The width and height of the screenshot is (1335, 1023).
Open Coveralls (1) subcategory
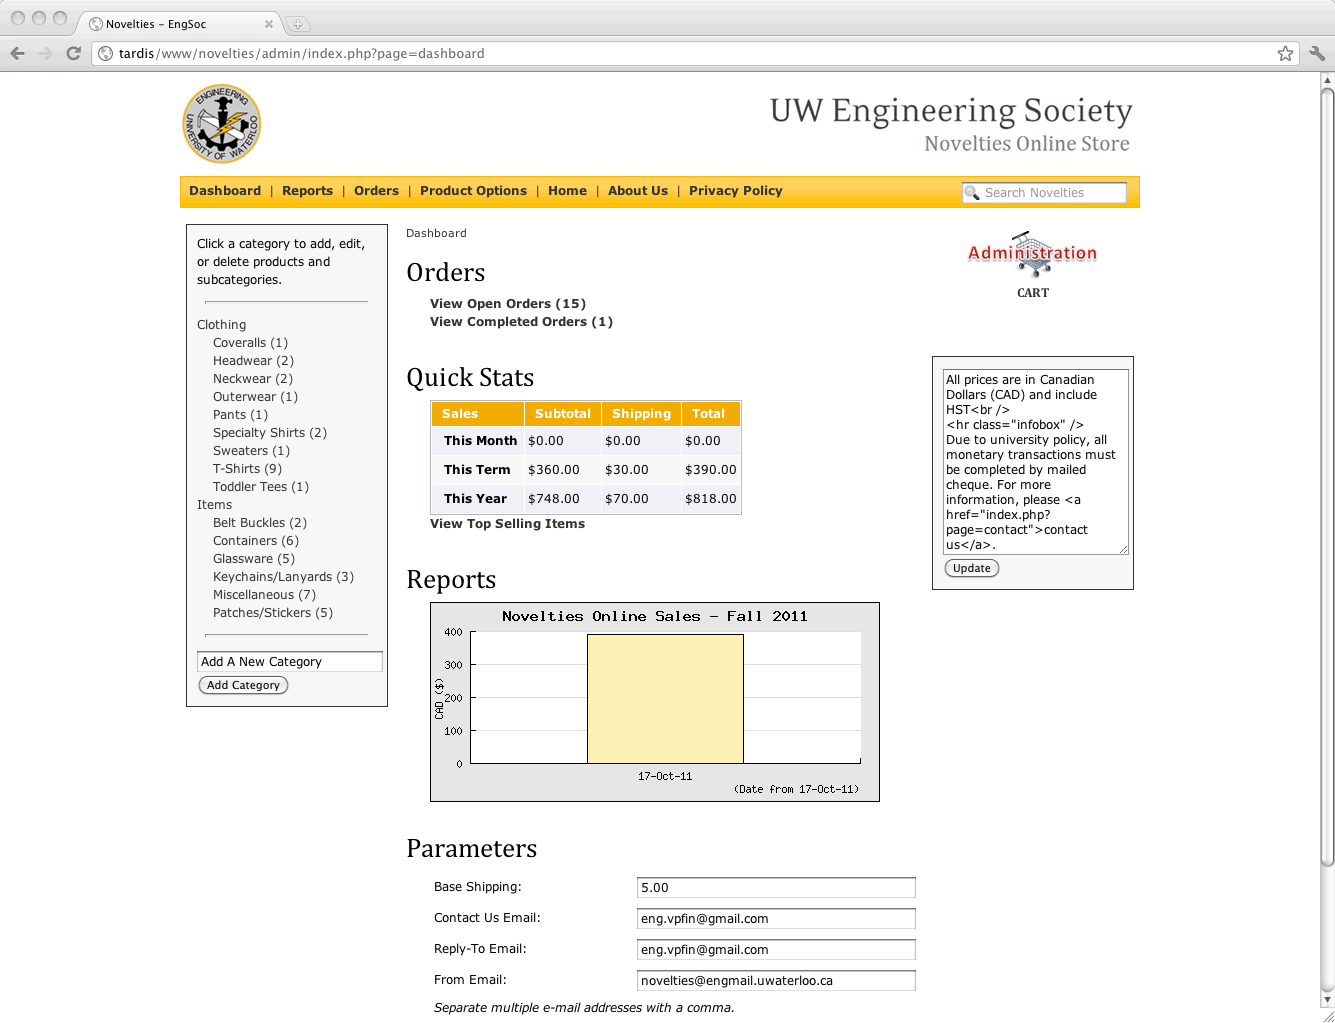(x=250, y=343)
